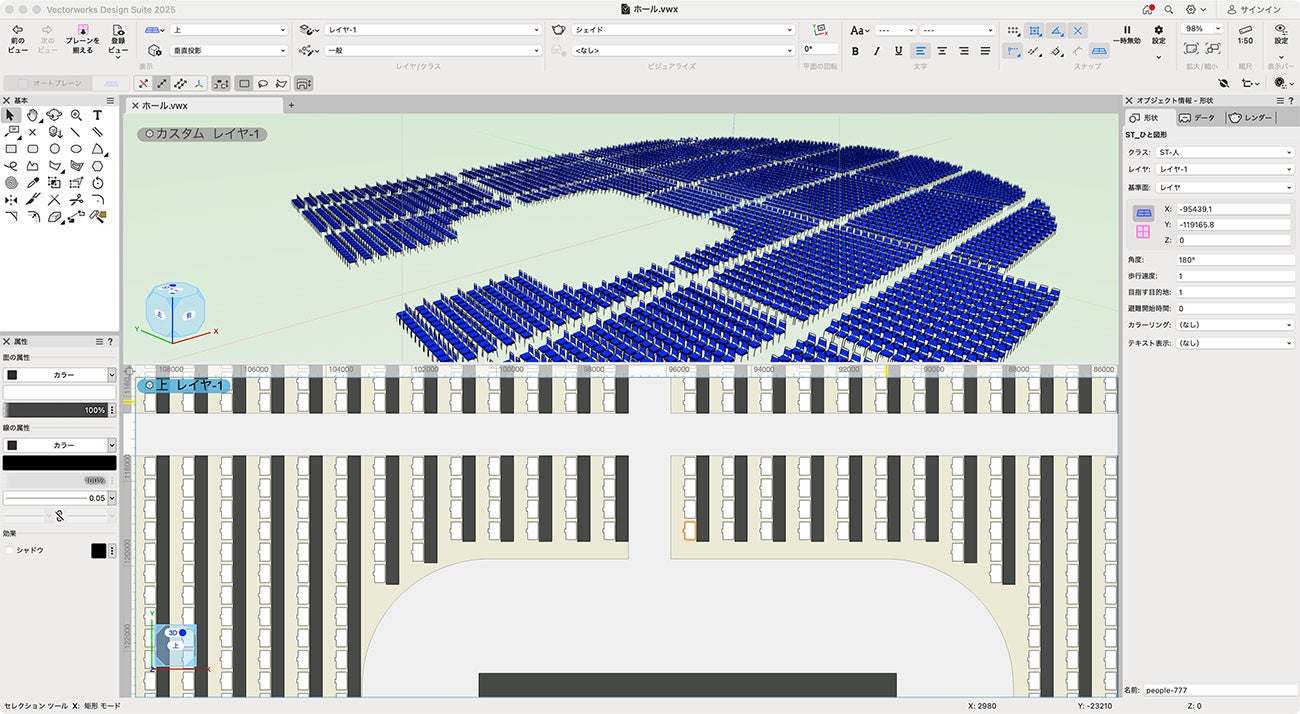The image size is (1300, 714).
Task: Open the active layer dropdown レイヤ-1 in toolbar
Action: coord(432,30)
